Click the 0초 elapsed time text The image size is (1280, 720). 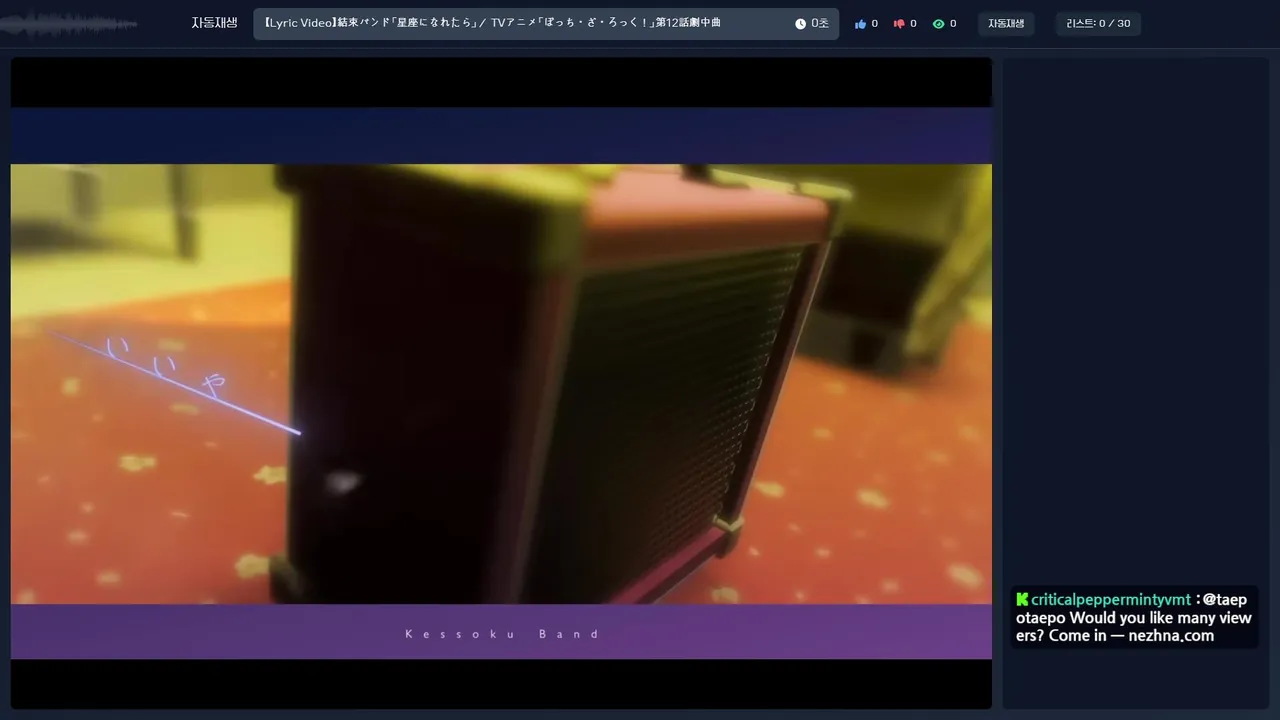point(820,24)
